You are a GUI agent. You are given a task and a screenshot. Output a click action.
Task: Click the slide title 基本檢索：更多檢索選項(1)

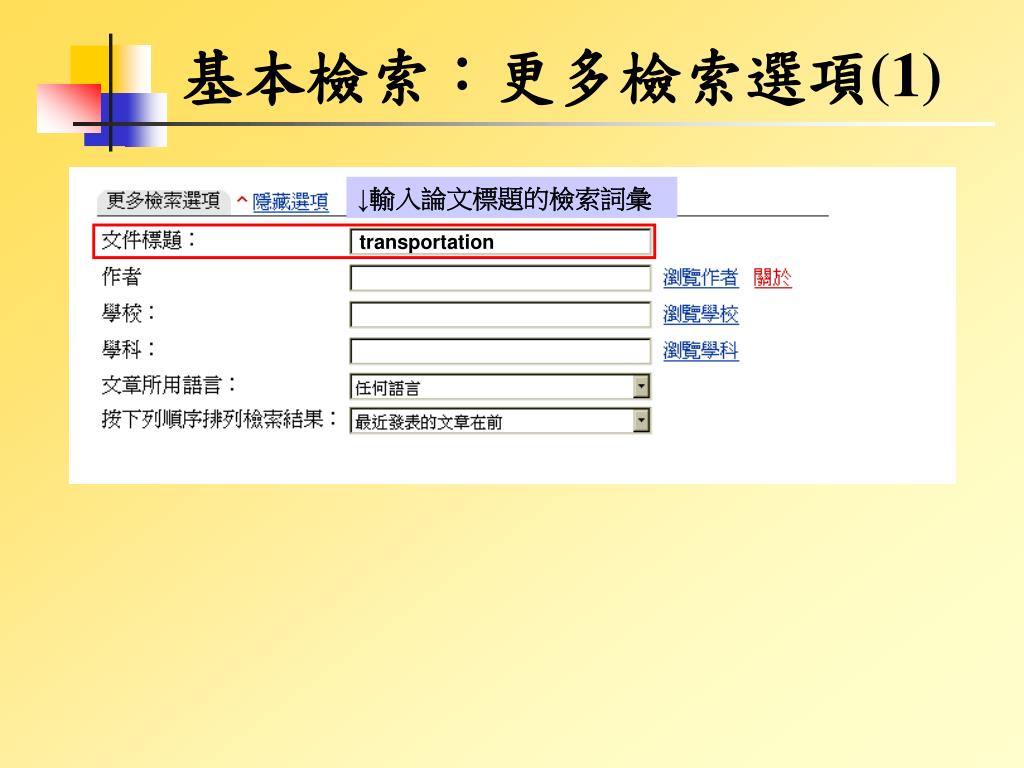[562, 80]
